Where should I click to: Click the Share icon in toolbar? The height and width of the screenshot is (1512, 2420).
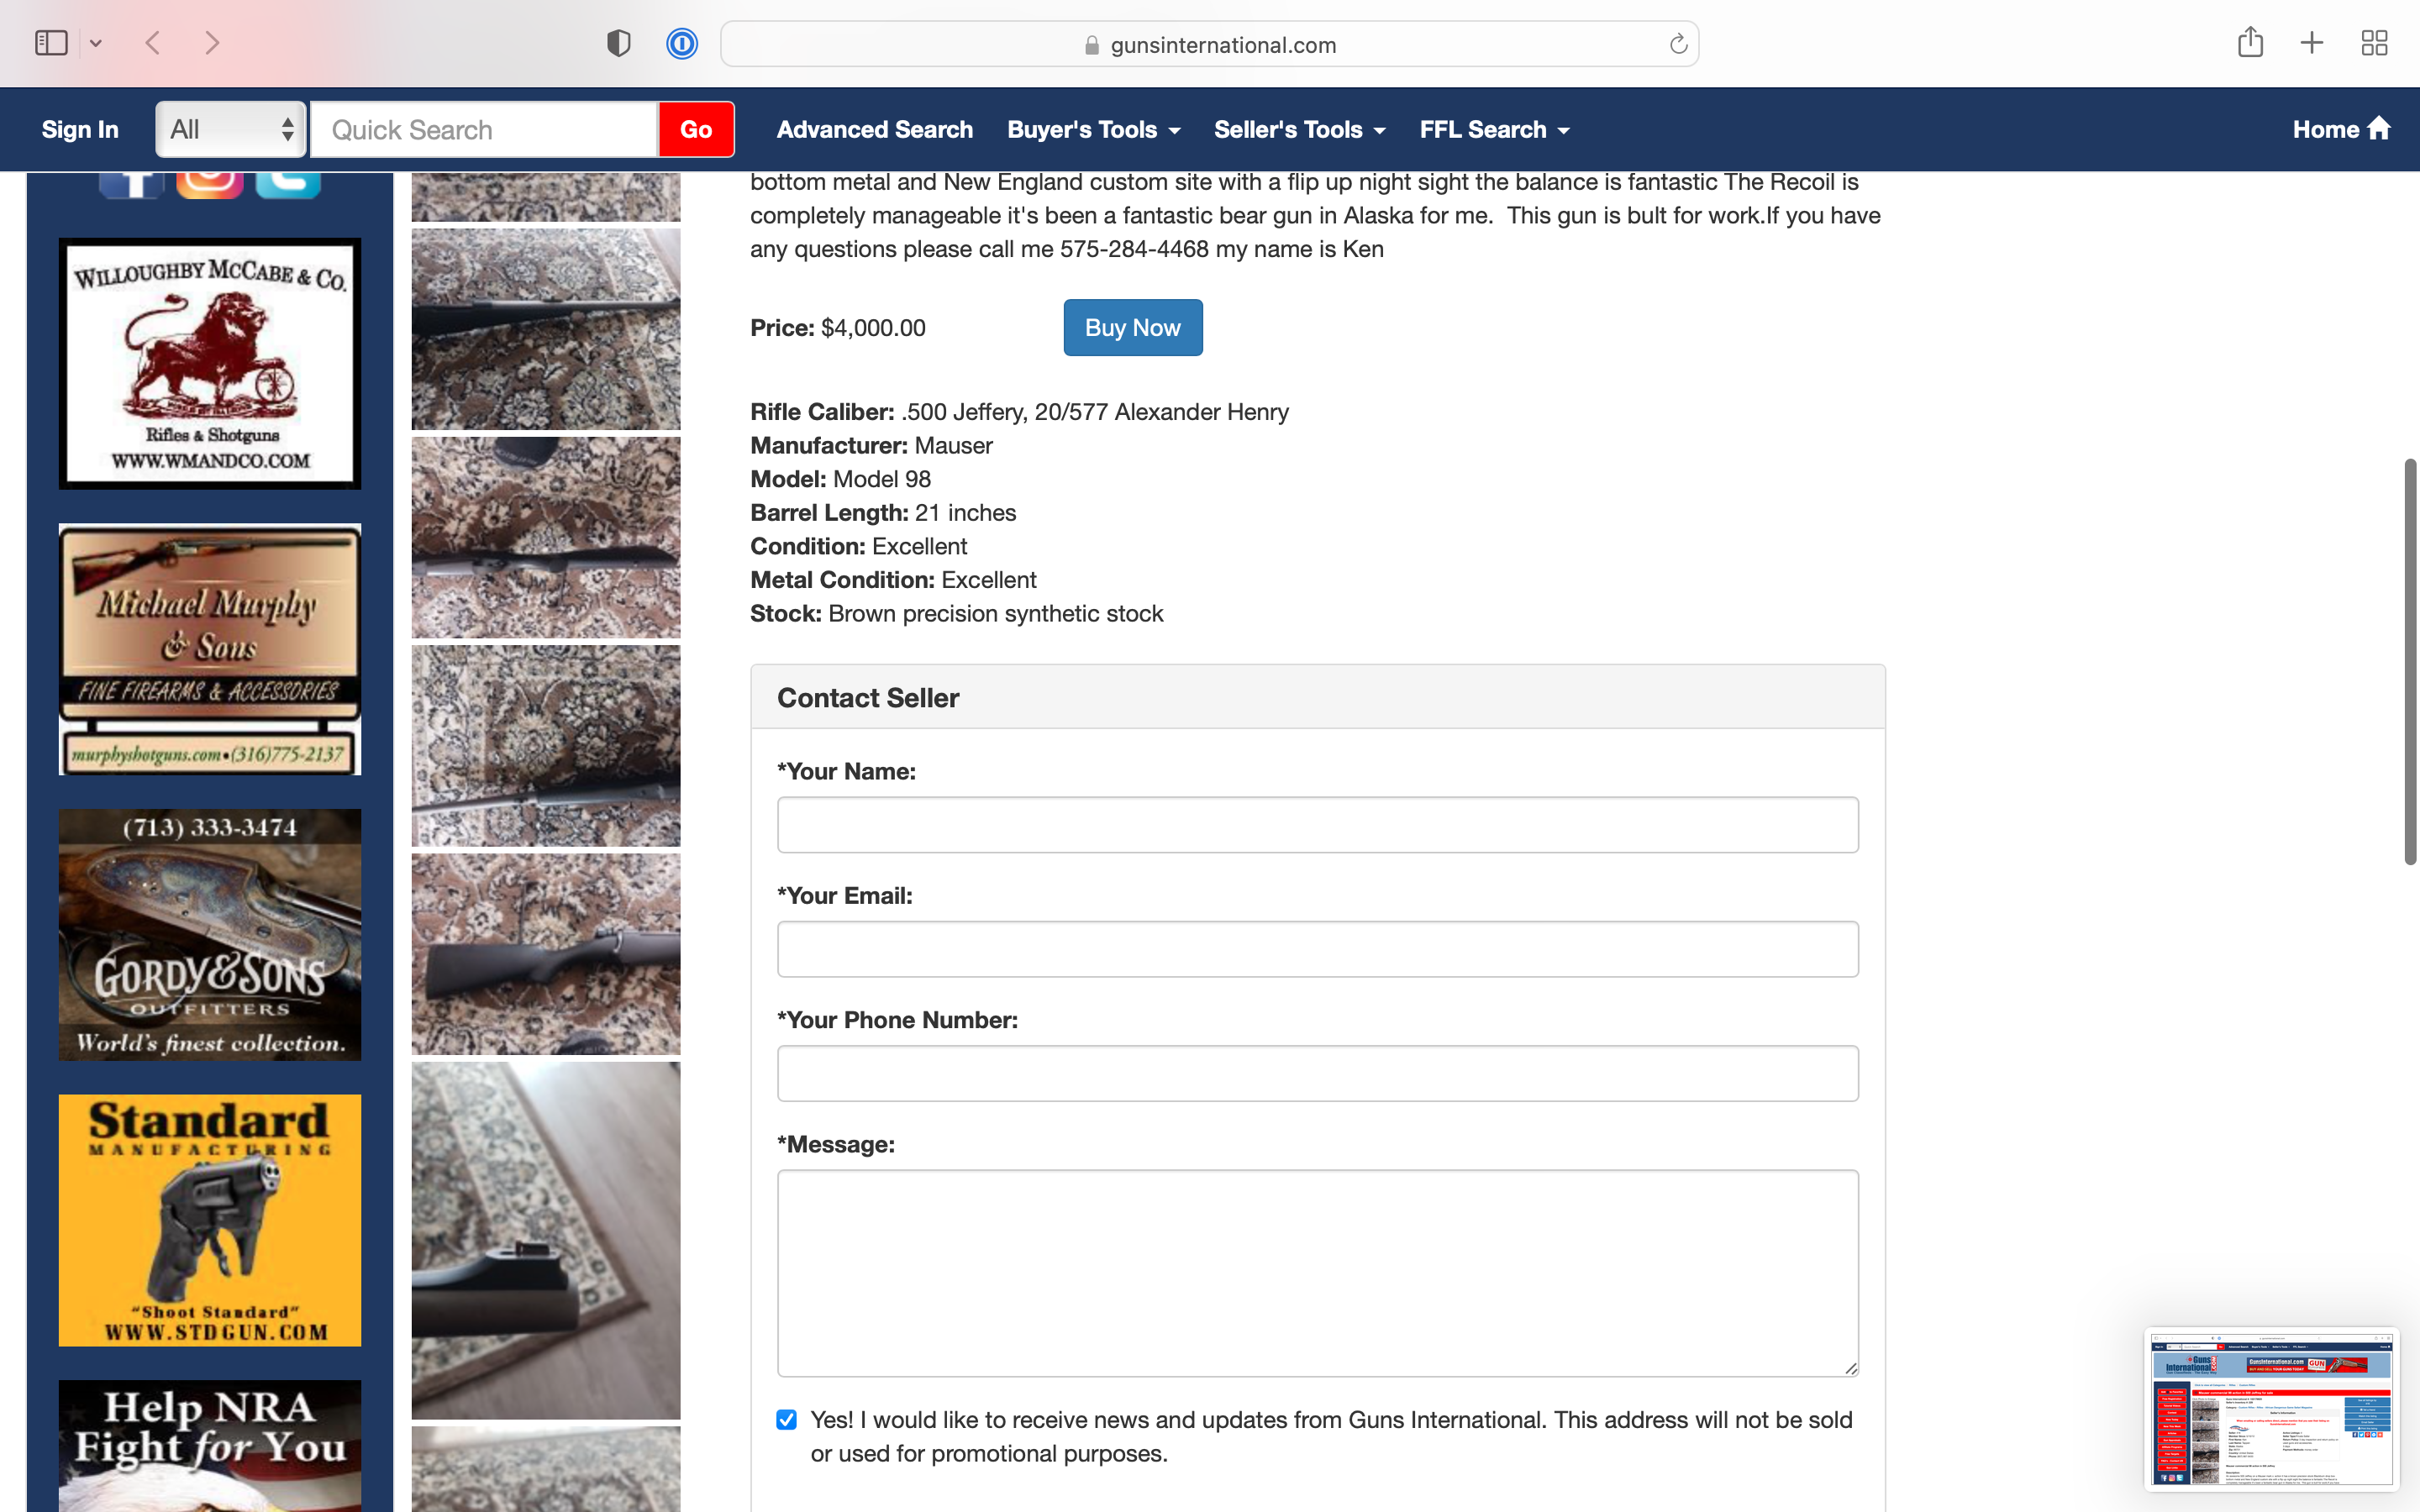(2250, 42)
